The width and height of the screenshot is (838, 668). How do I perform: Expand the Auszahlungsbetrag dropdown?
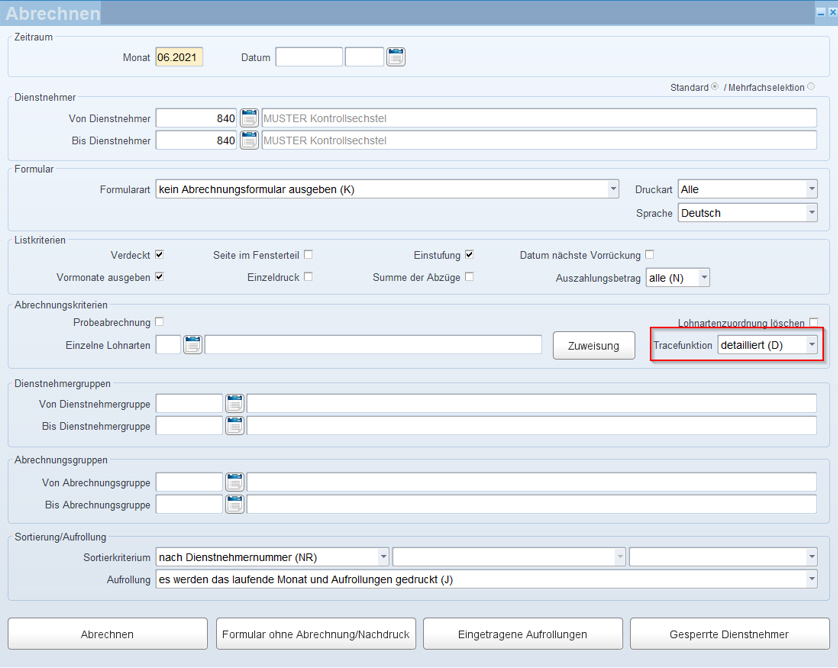(x=703, y=278)
